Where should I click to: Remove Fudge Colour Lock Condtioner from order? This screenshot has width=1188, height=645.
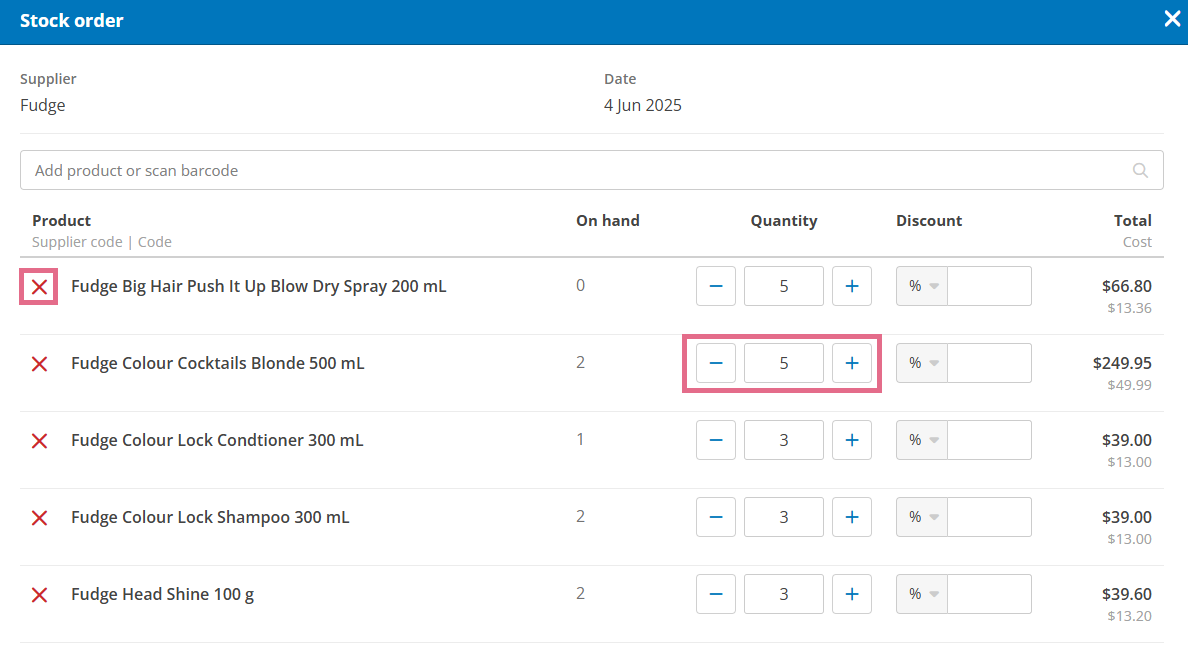(x=39, y=441)
